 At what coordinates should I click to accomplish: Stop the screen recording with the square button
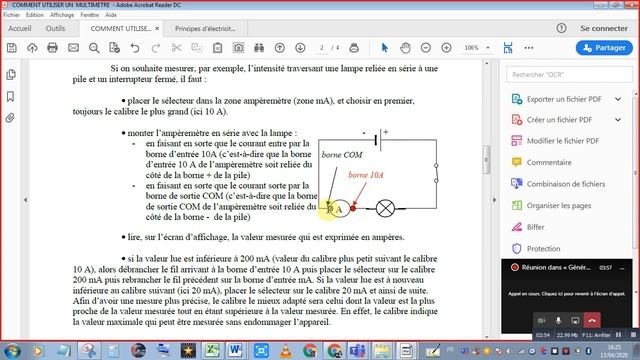pos(633,335)
